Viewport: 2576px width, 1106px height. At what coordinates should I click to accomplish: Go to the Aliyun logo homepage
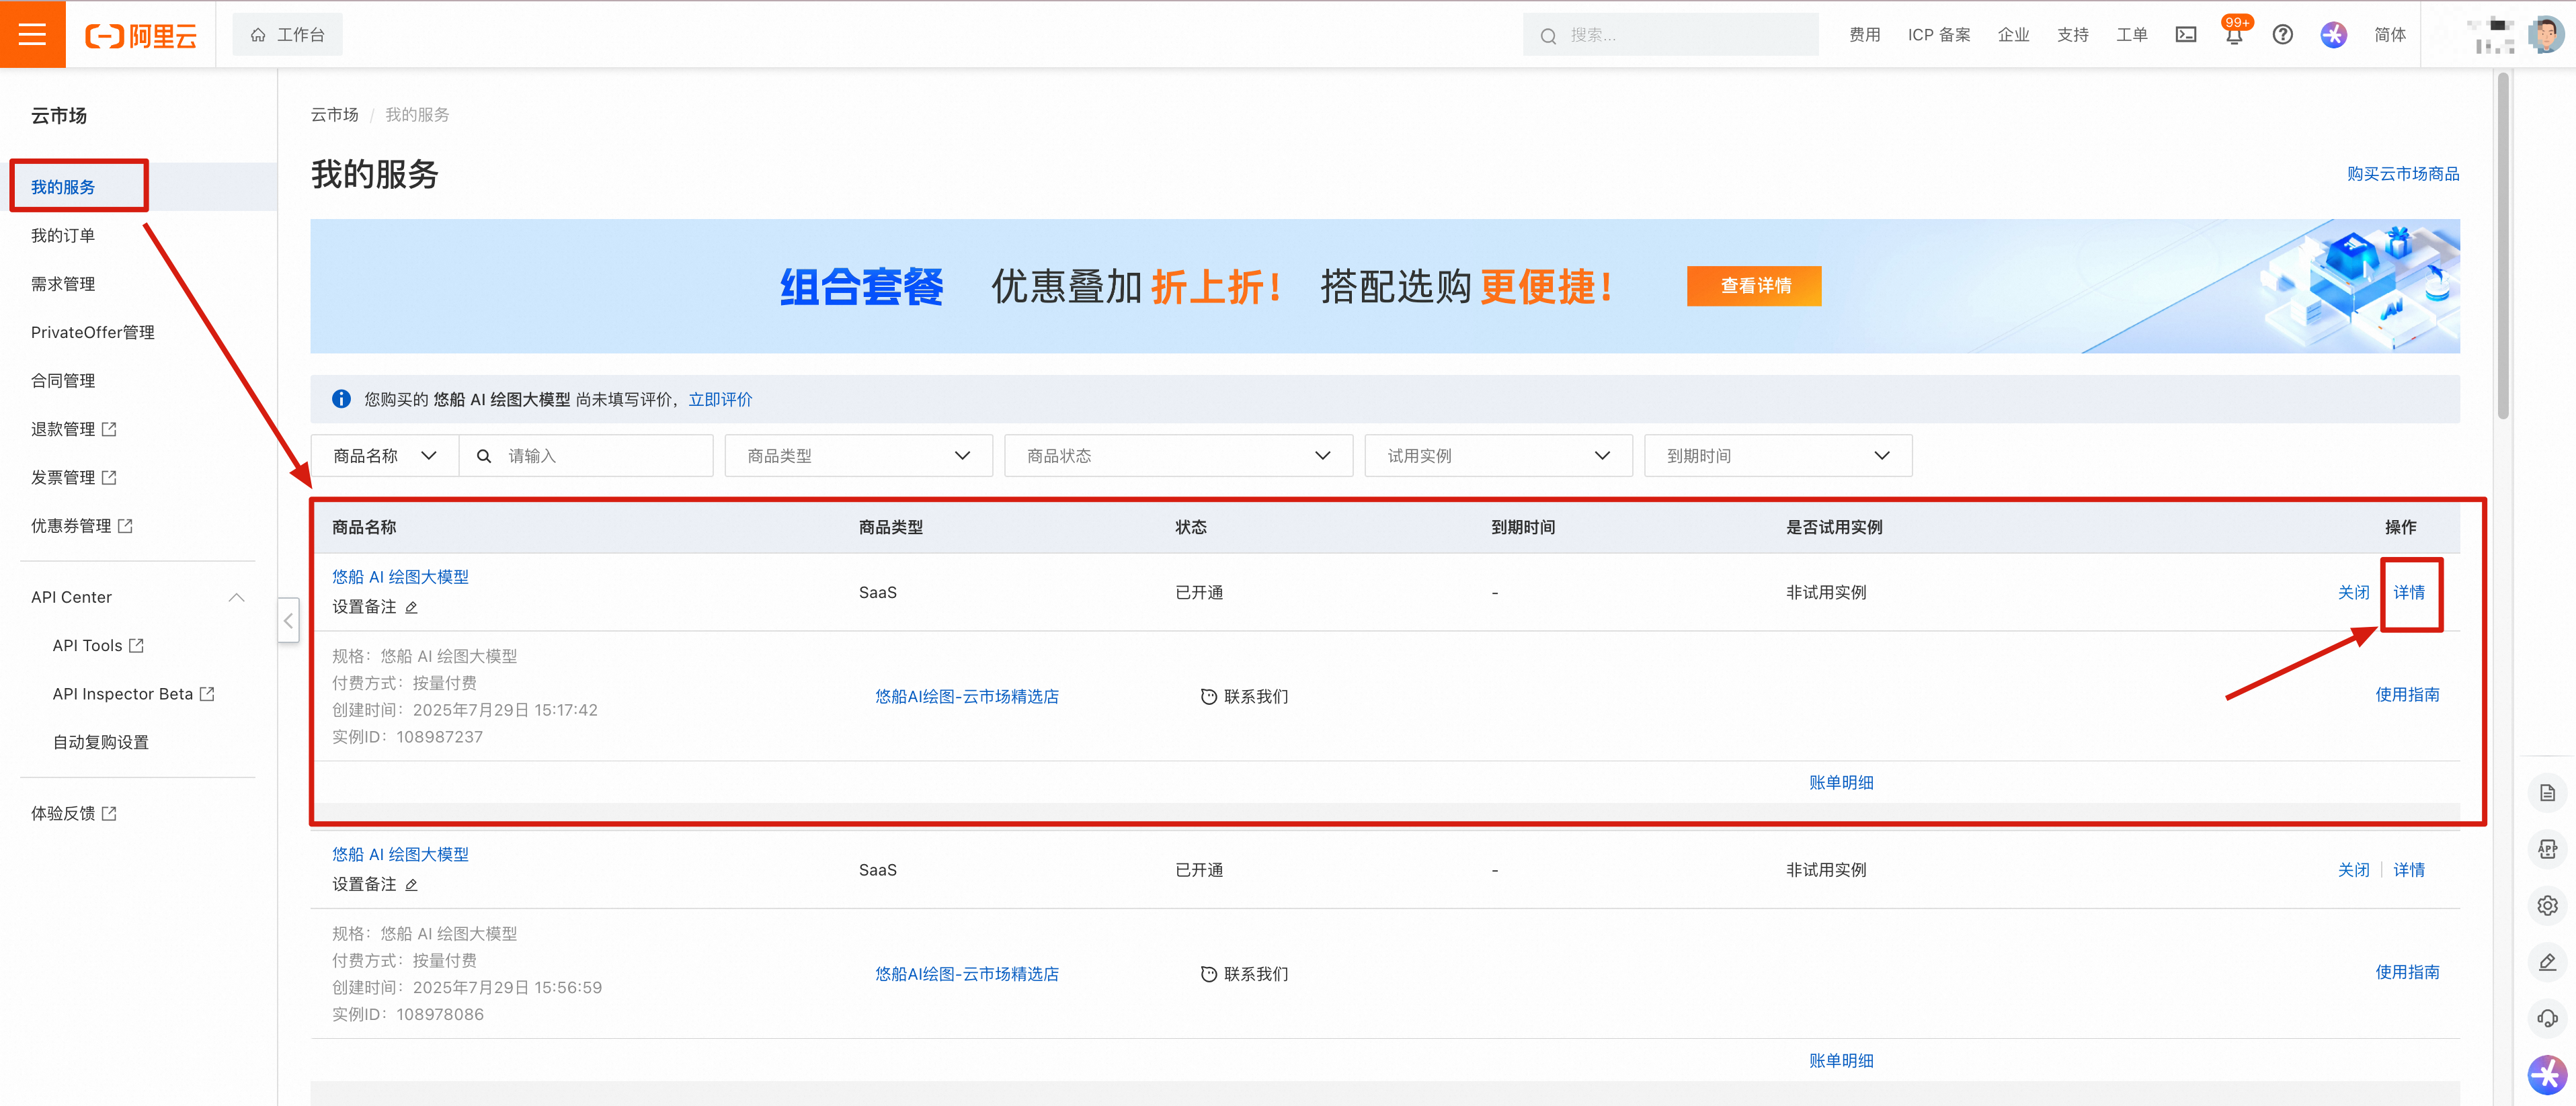click(141, 35)
